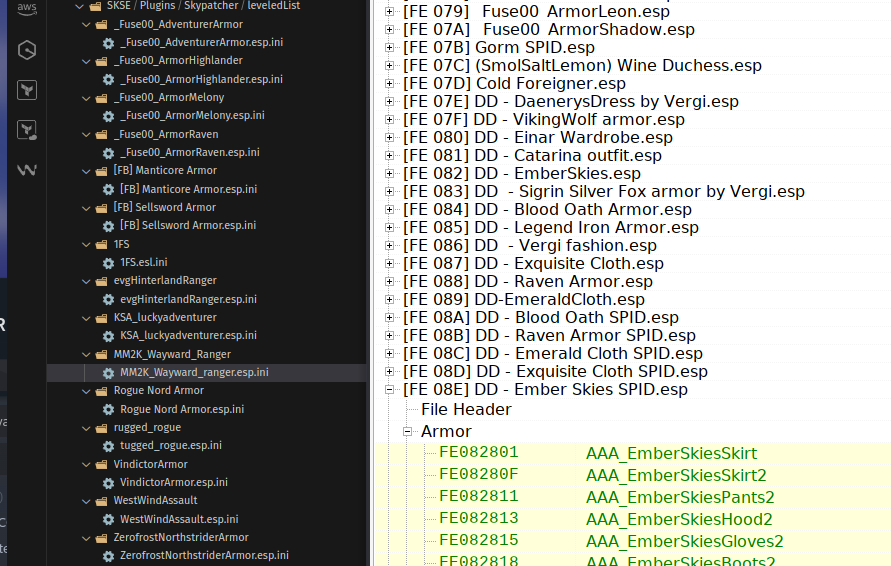Collapse the _Fuse00_AdventurerArmor folder
Viewport: 891px width, 566px height.
(86, 24)
